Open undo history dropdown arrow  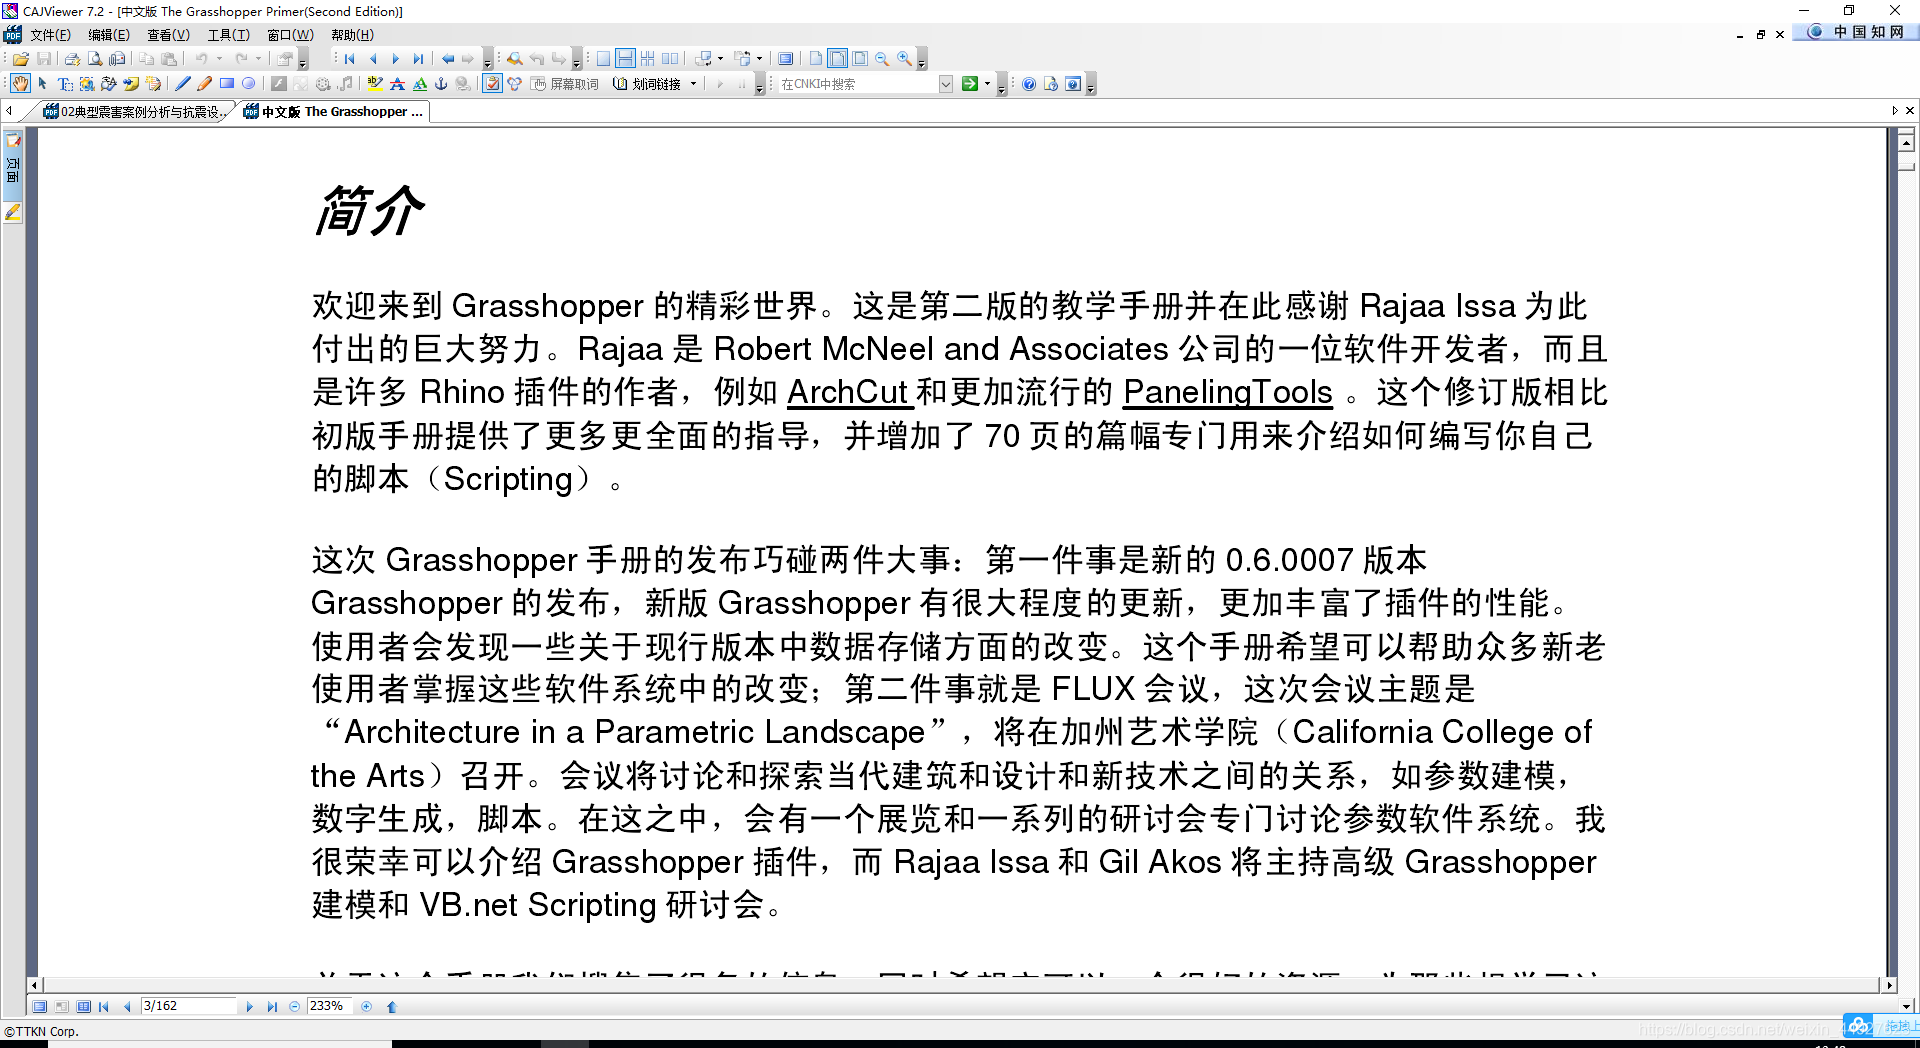(x=219, y=59)
